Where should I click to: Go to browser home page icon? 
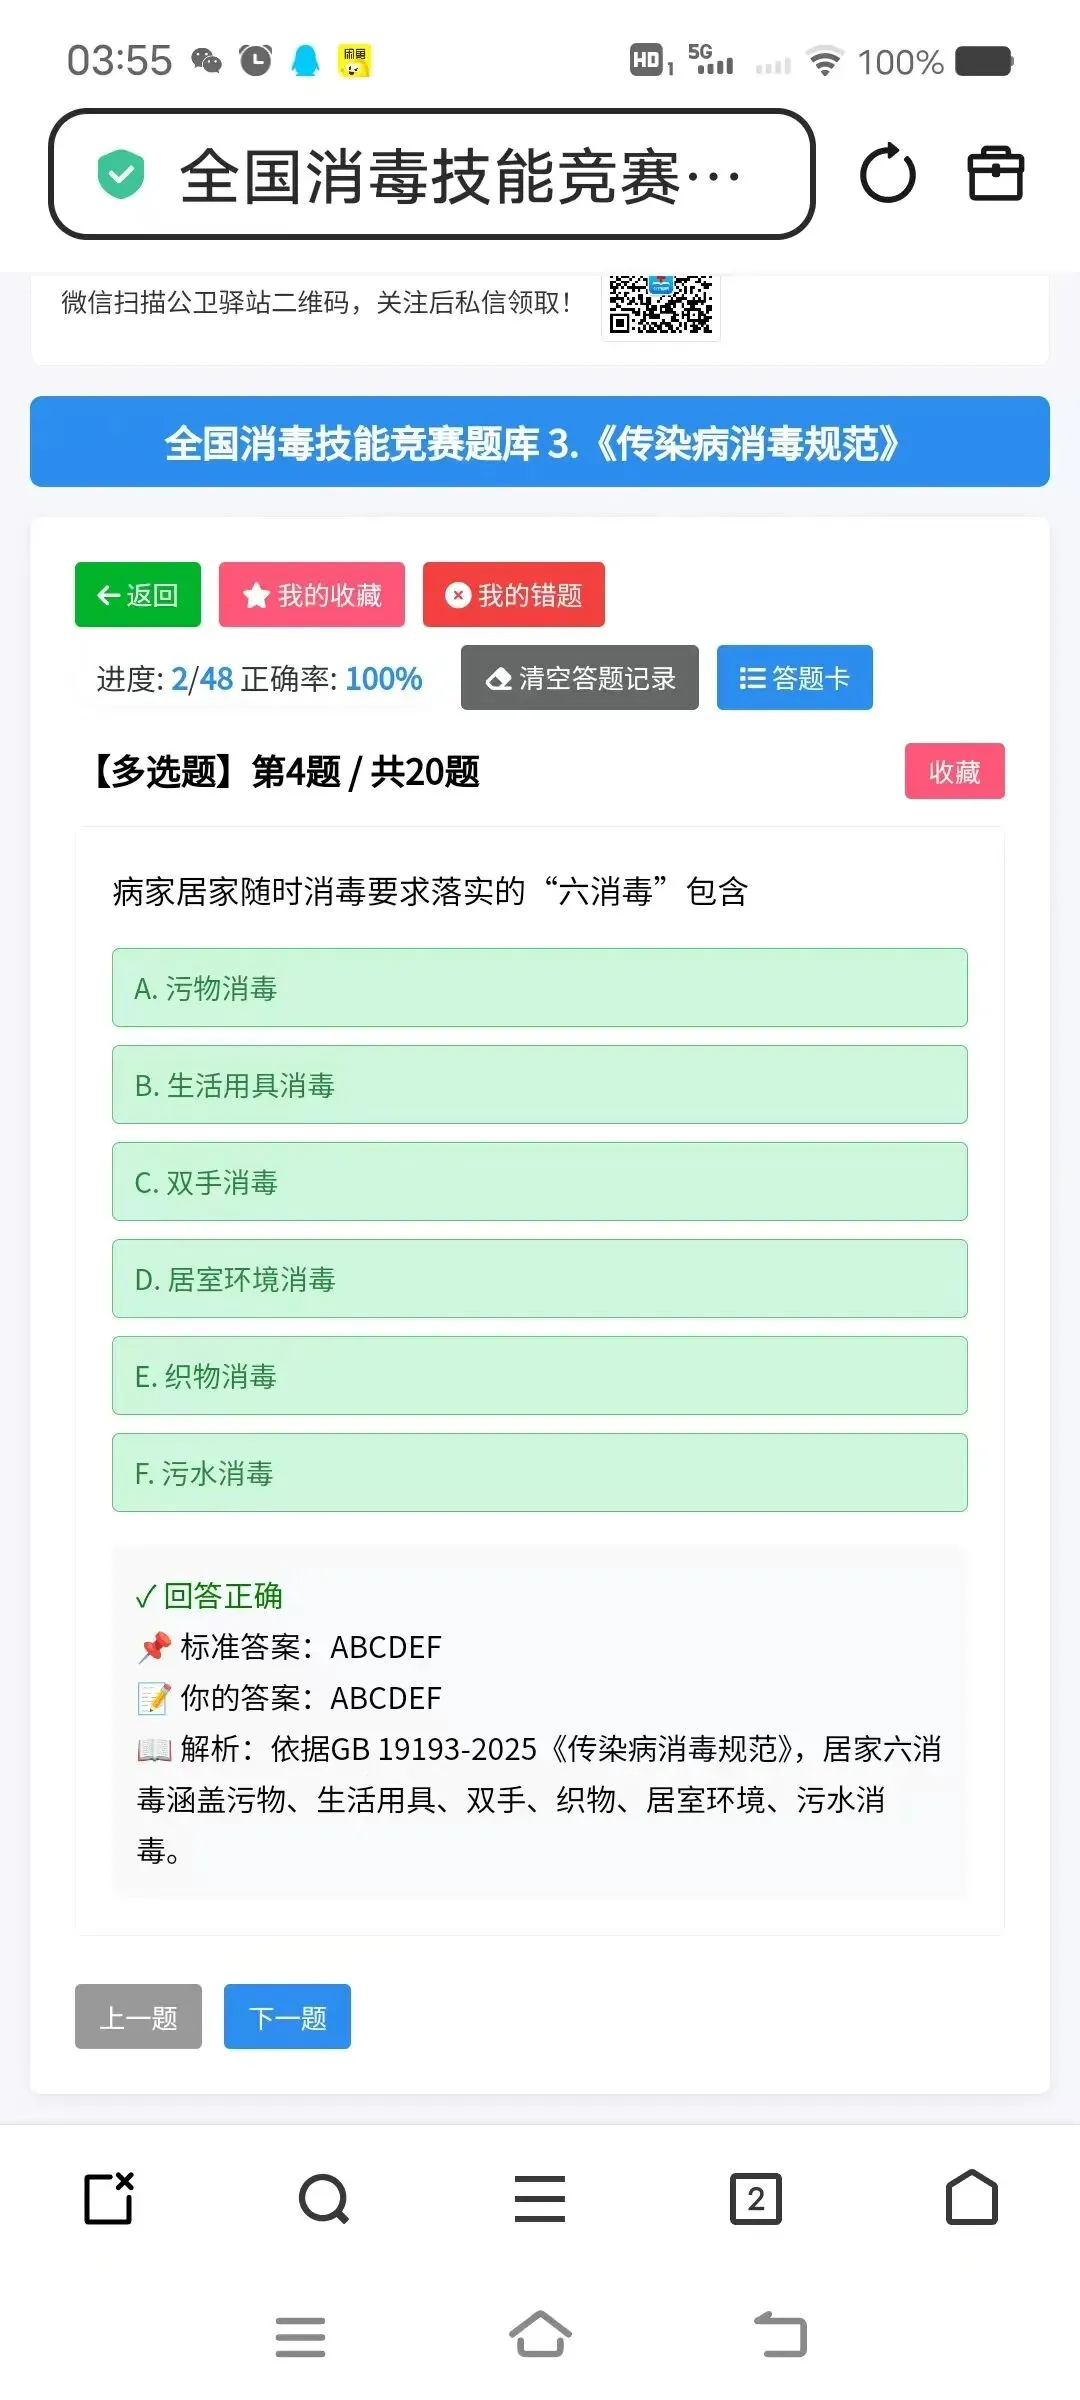[x=972, y=2197]
